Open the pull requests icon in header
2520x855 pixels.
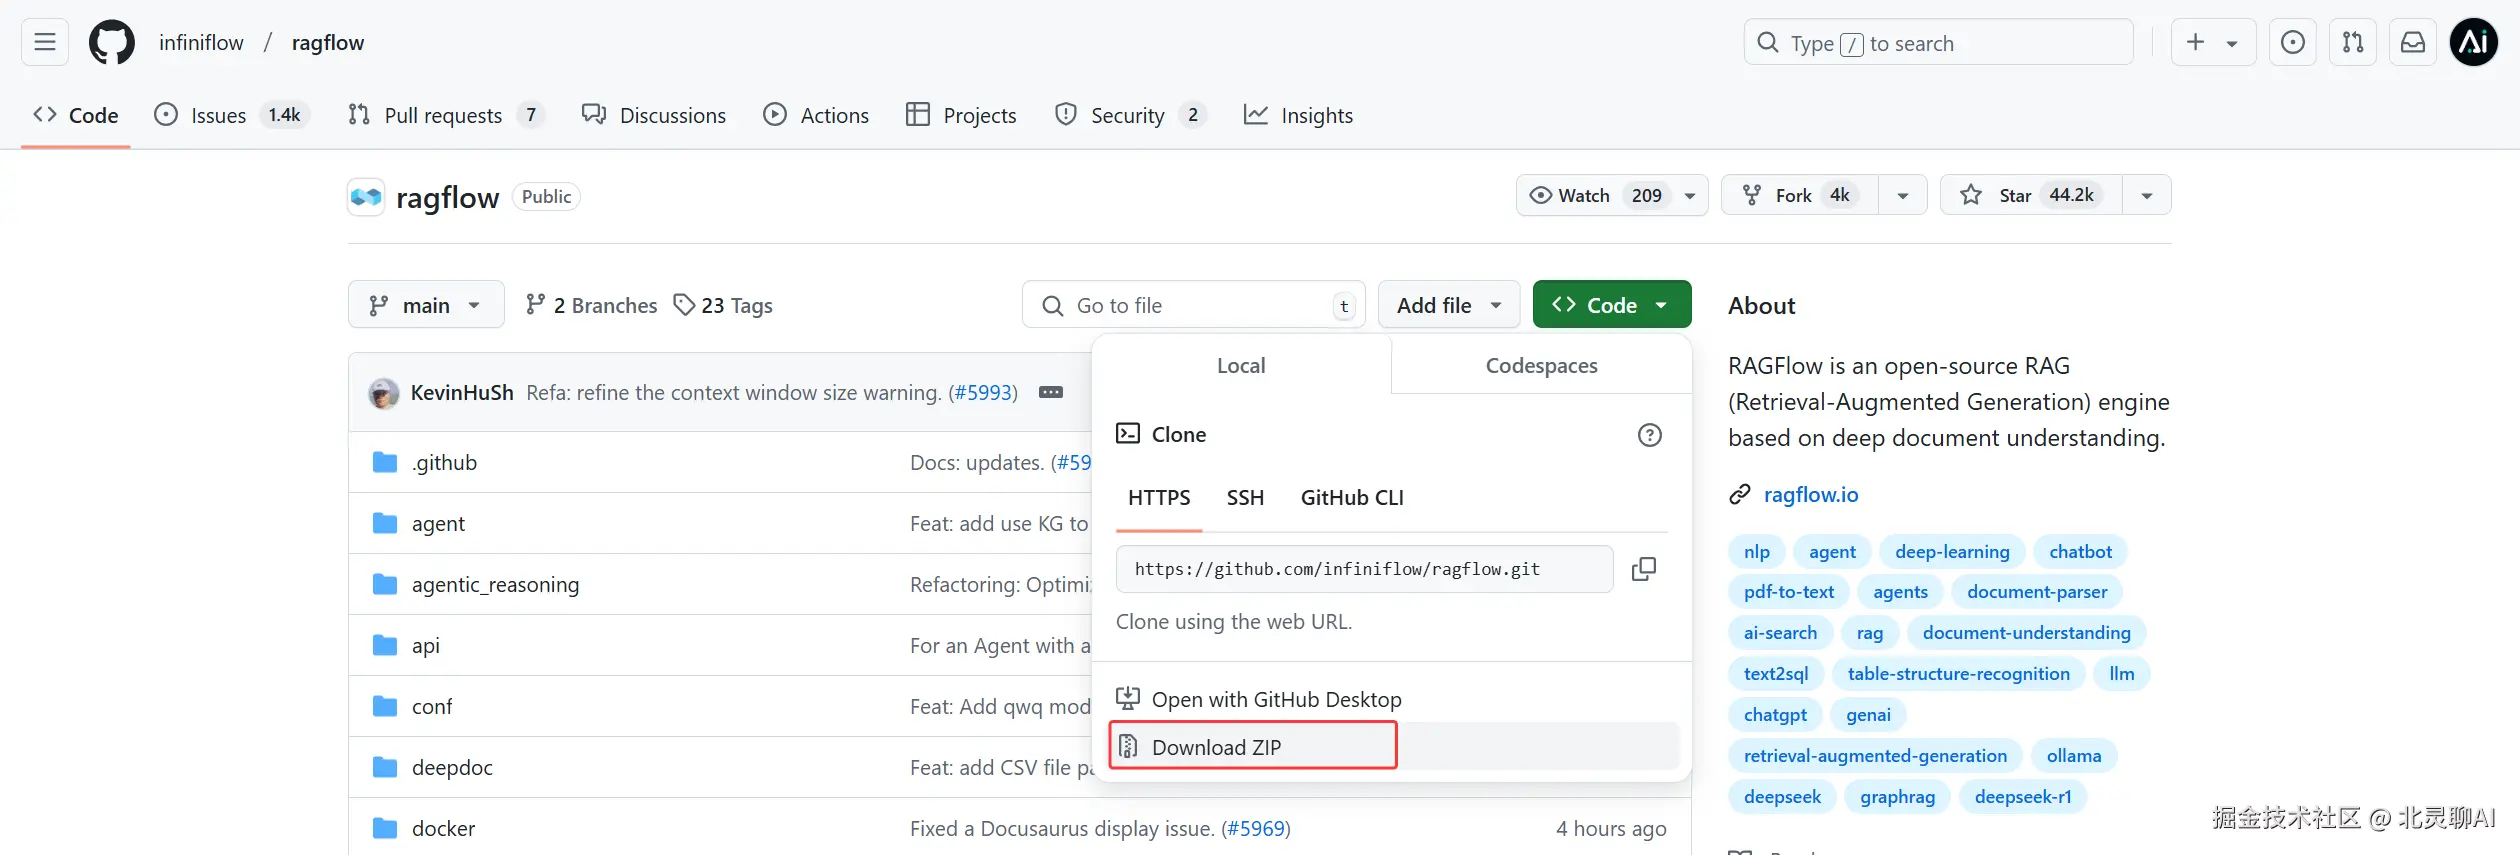[2353, 43]
